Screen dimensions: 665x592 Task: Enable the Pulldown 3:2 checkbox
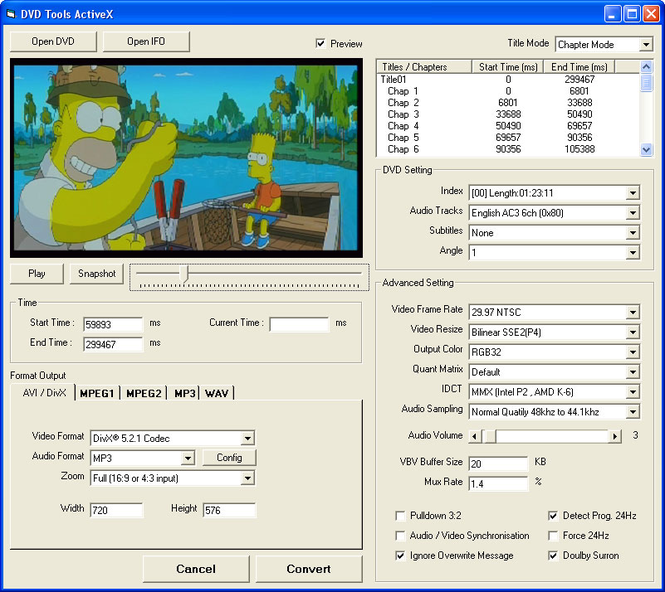pos(400,516)
